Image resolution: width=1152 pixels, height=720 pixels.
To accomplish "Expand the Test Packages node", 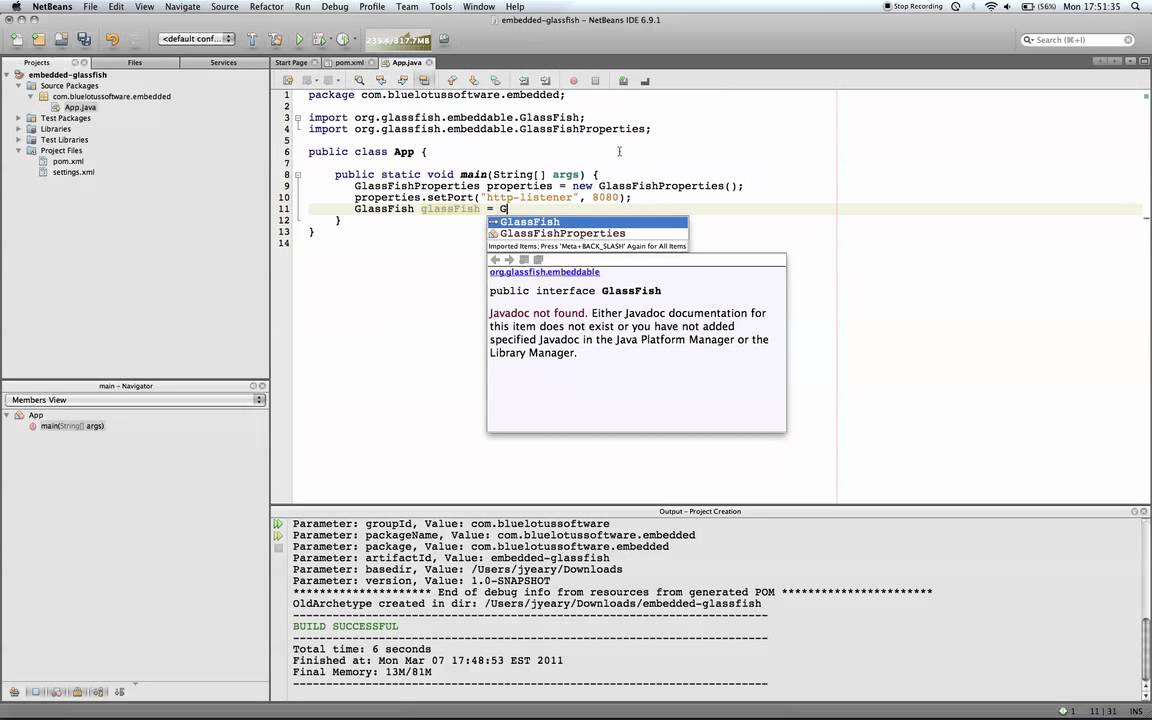I will [19, 118].
